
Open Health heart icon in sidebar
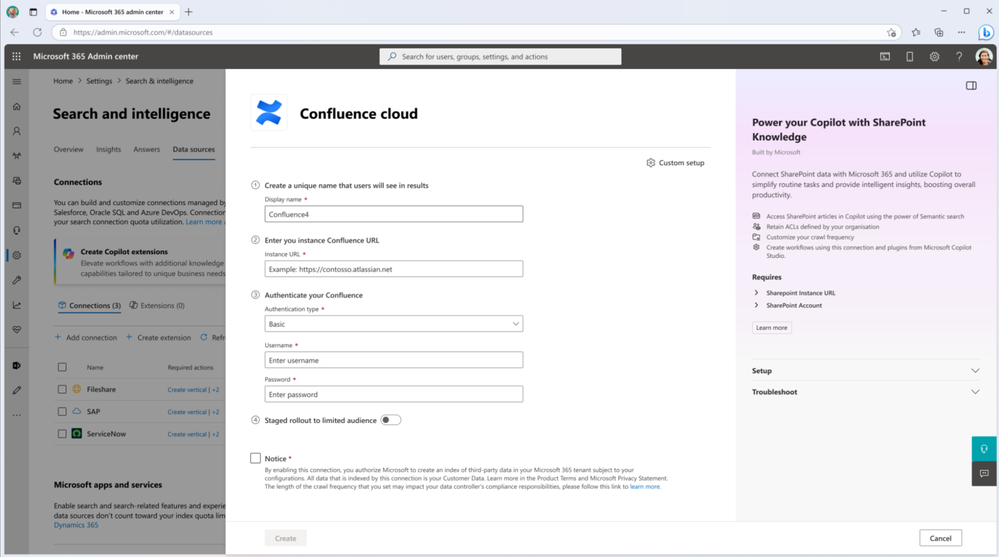tap(17, 330)
